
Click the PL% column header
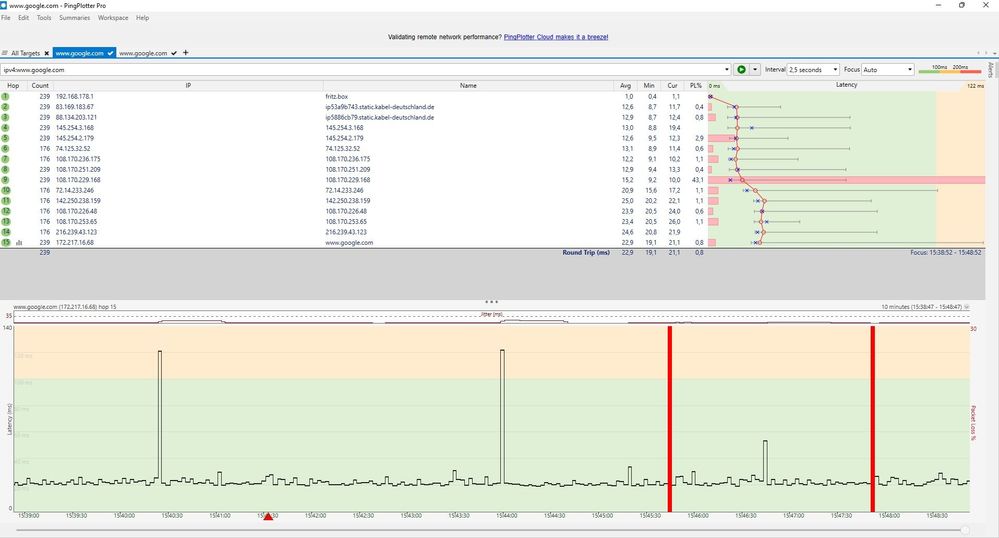click(x=695, y=85)
